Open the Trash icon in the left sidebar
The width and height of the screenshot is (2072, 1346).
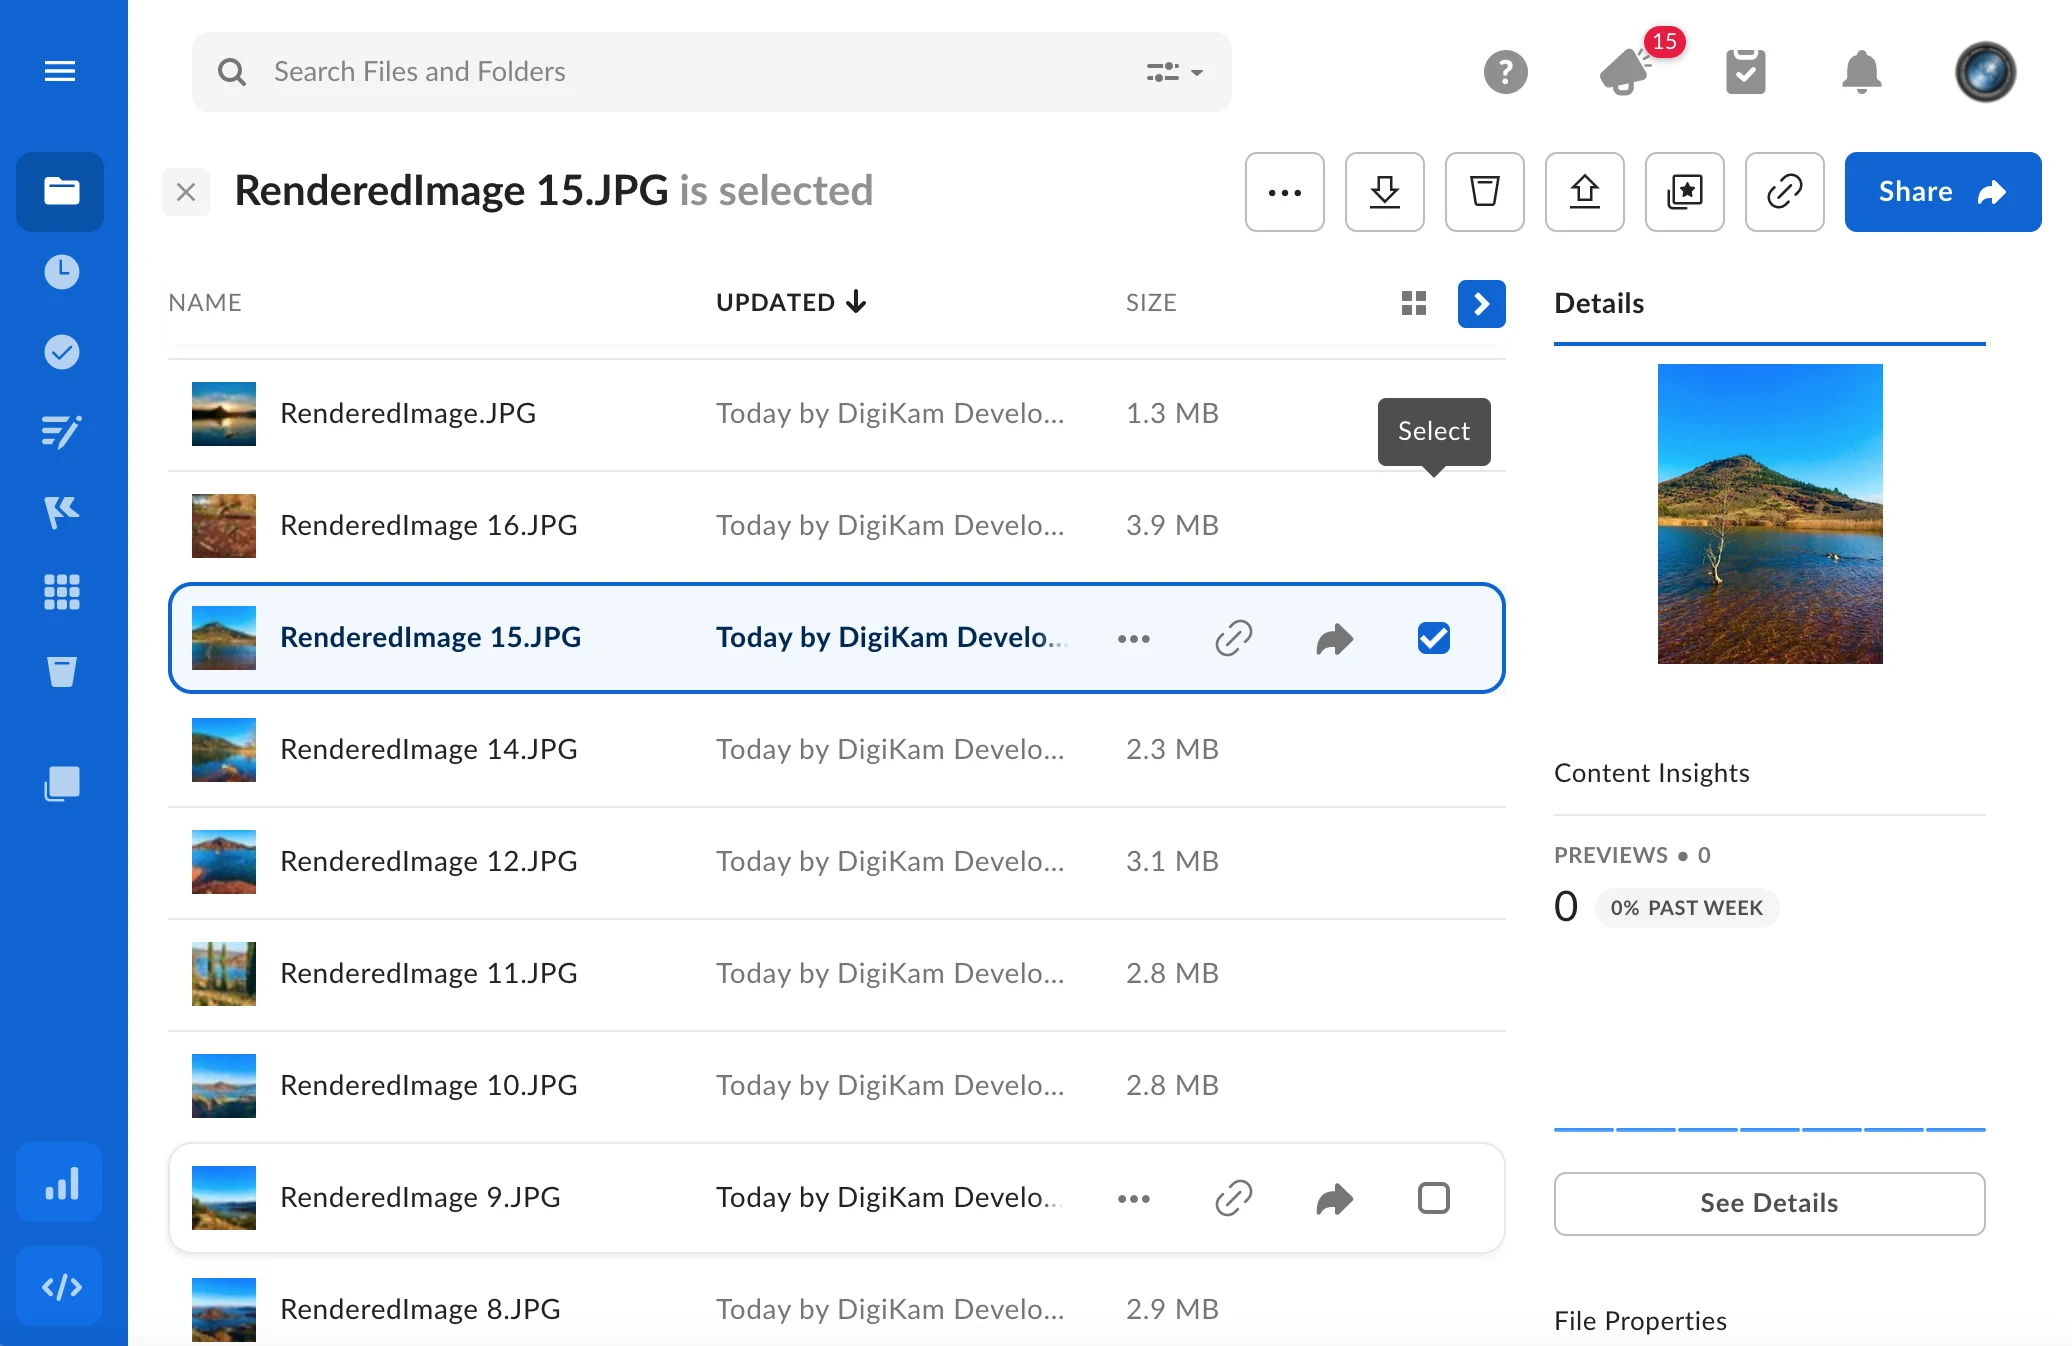tap(61, 672)
